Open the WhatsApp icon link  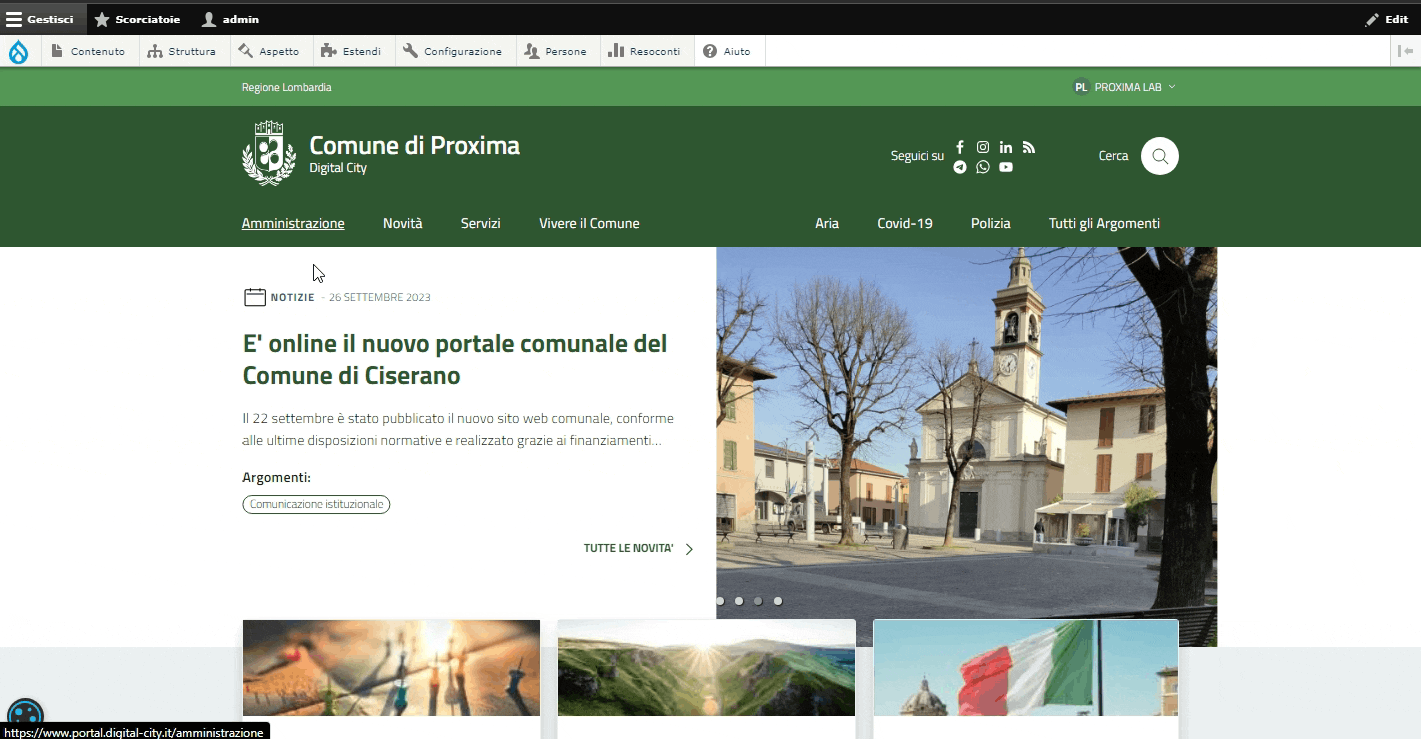983,167
